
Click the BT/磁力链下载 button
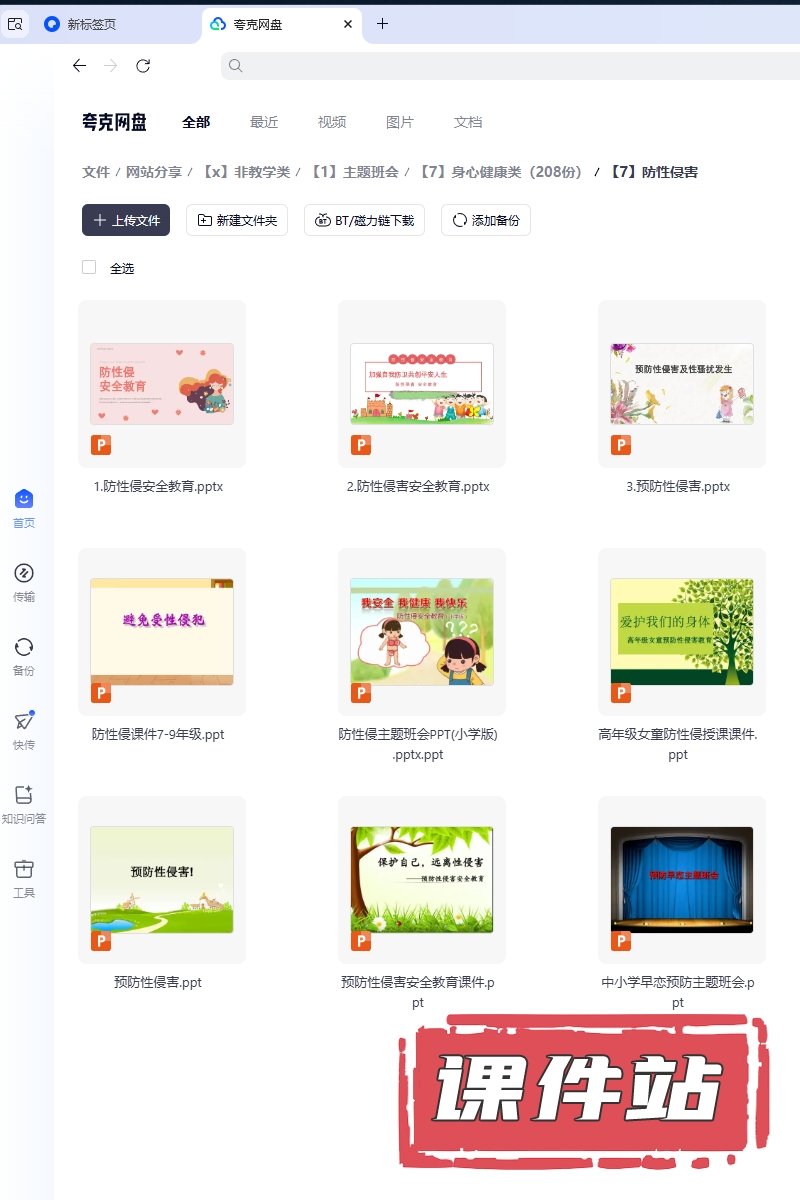(x=365, y=220)
